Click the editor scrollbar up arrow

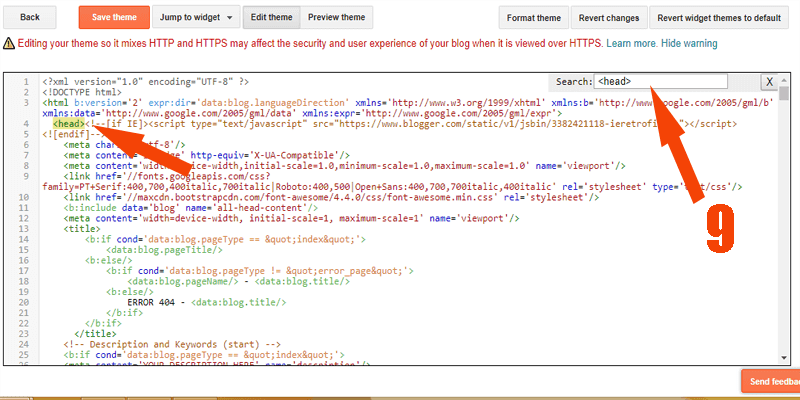click(x=784, y=81)
